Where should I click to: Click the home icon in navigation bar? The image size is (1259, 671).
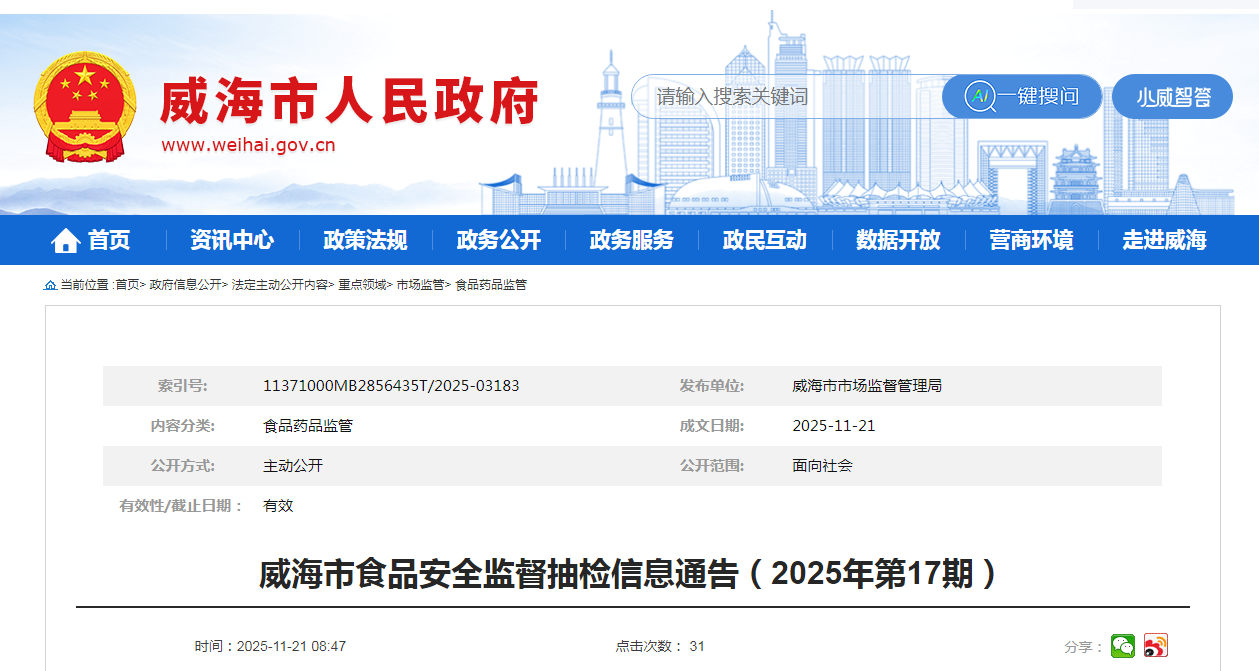tap(66, 241)
